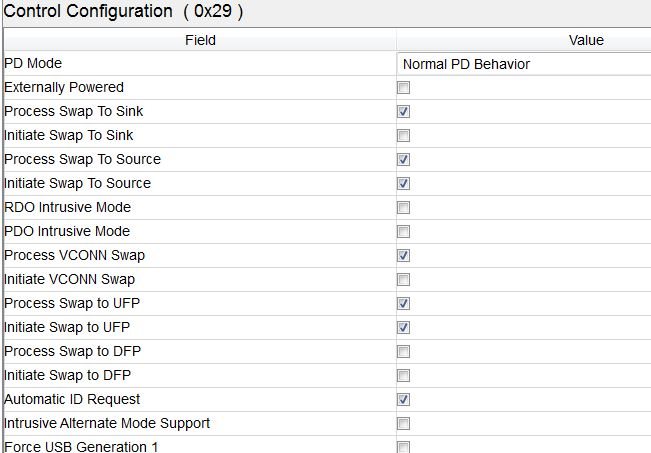Disable Initiate Swap to UFP checkbox

pos(404,328)
